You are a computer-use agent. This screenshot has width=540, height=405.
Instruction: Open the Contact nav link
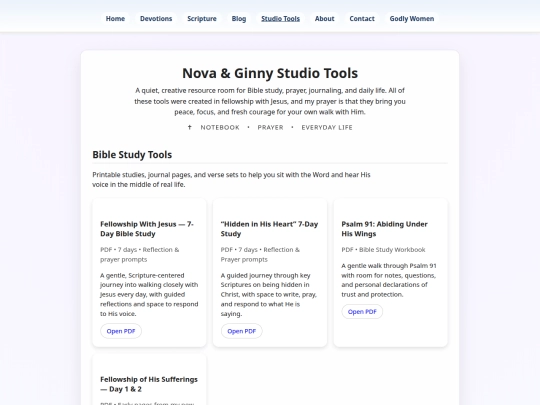tap(362, 19)
